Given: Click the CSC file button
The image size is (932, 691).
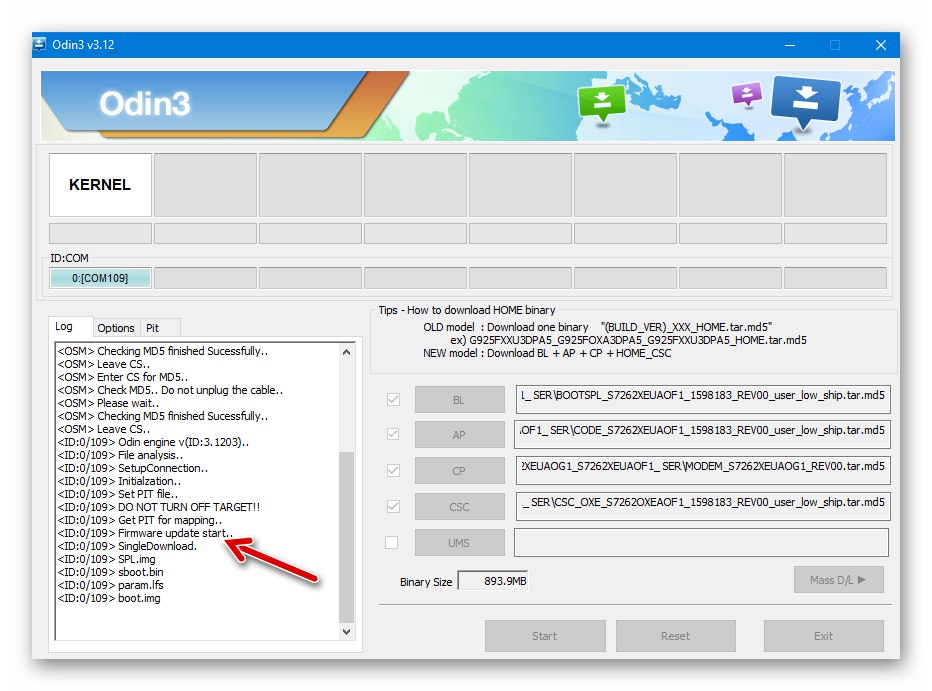Looking at the screenshot, I should 459,507.
